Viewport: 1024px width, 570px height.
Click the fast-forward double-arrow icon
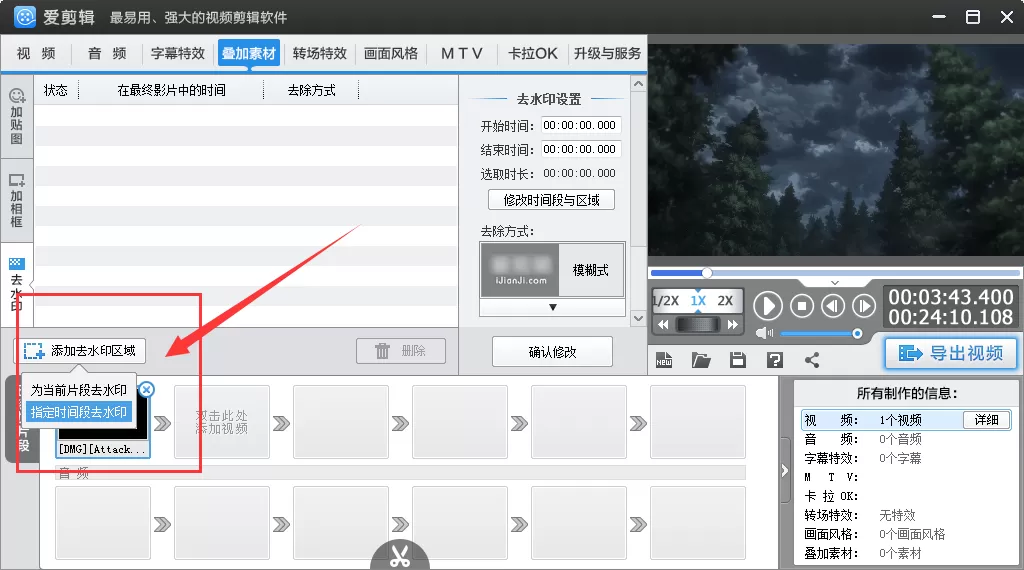tap(733, 325)
